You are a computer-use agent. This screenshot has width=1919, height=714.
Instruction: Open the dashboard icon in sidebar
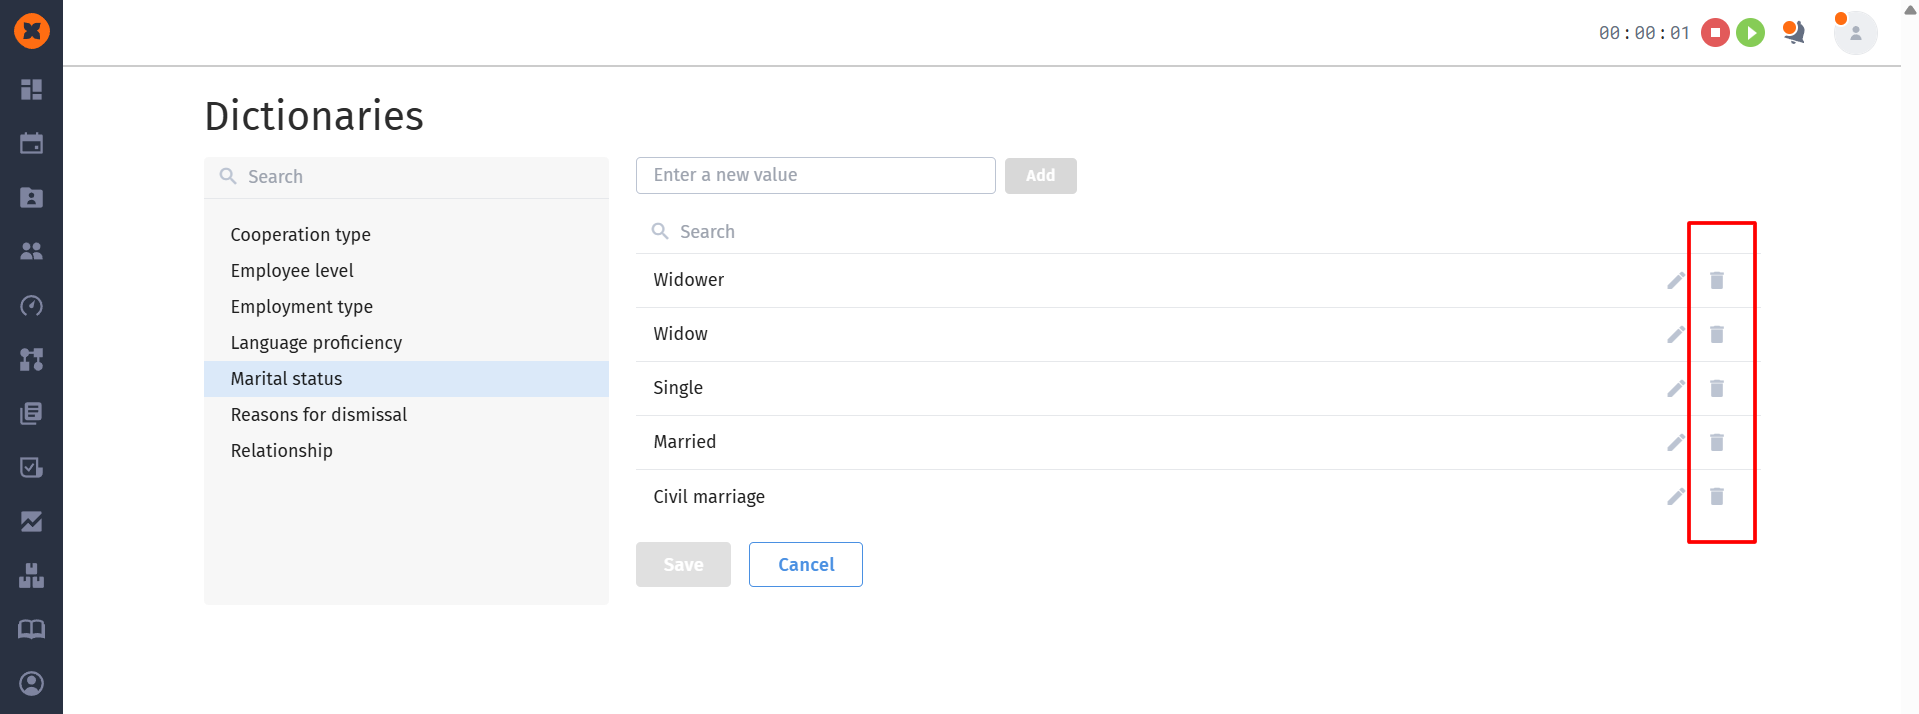click(32, 89)
